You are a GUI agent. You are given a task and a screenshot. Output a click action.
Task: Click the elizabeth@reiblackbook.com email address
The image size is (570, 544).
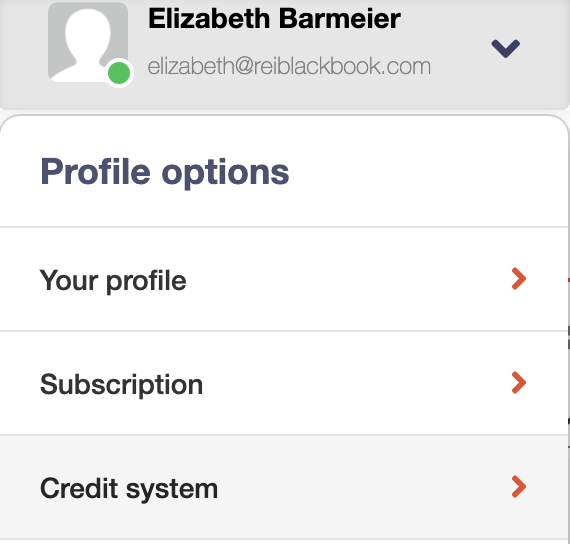[x=289, y=66]
